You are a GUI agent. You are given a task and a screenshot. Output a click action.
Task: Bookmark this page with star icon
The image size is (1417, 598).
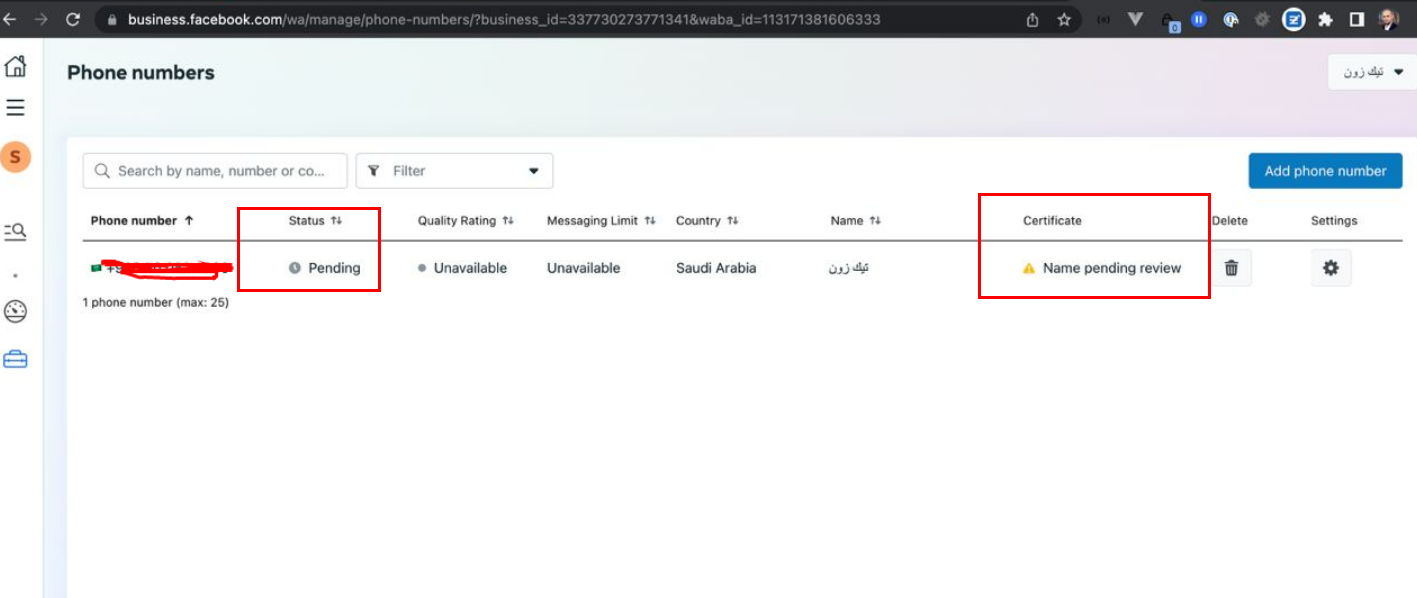pos(1064,19)
